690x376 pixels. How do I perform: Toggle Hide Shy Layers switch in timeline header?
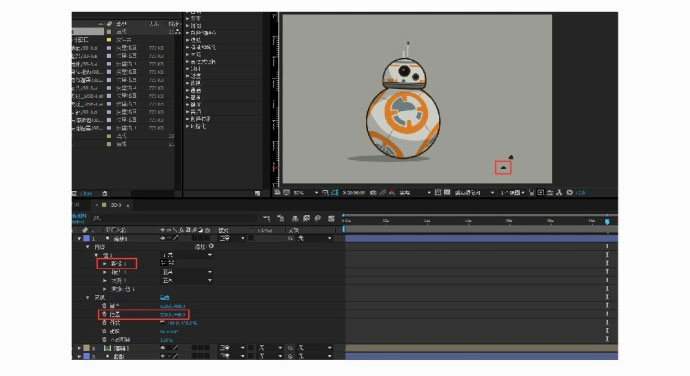(x=295, y=218)
